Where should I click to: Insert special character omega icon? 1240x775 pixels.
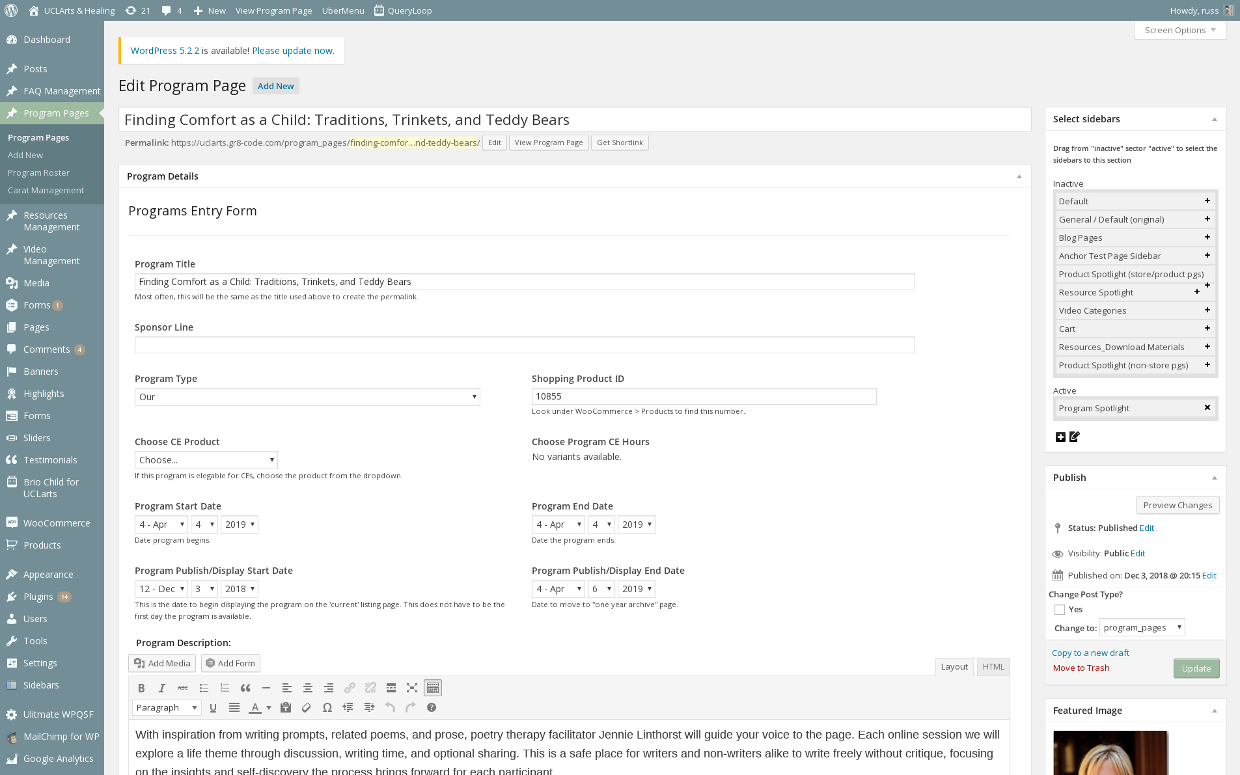(327, 708)
